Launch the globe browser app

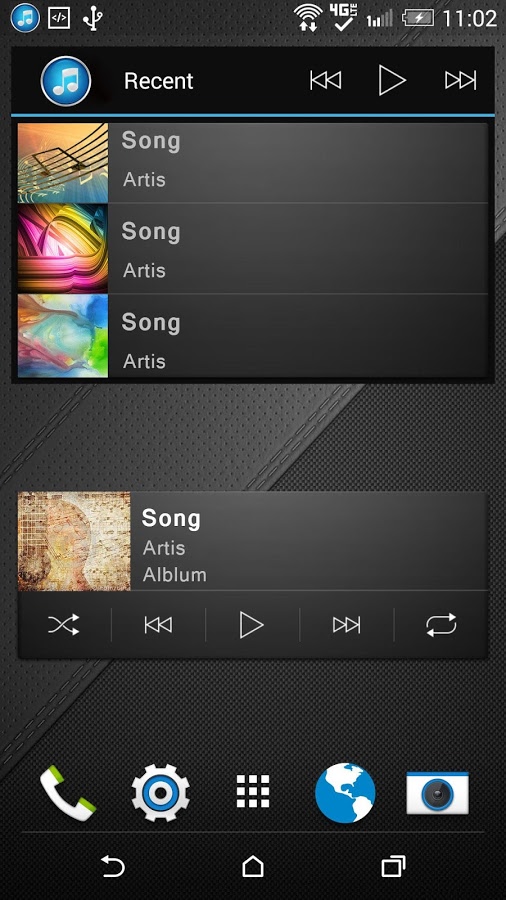point(345,793)
